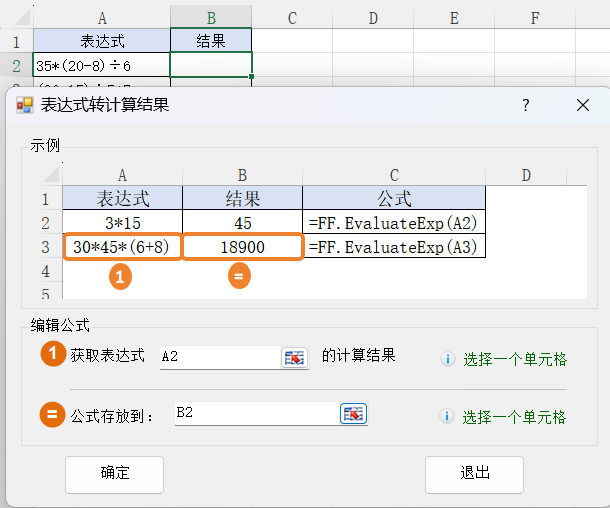
Task: Select worksheet cell A2 with 35*(20-8)÷6
Action: click(x=101, y=65)
